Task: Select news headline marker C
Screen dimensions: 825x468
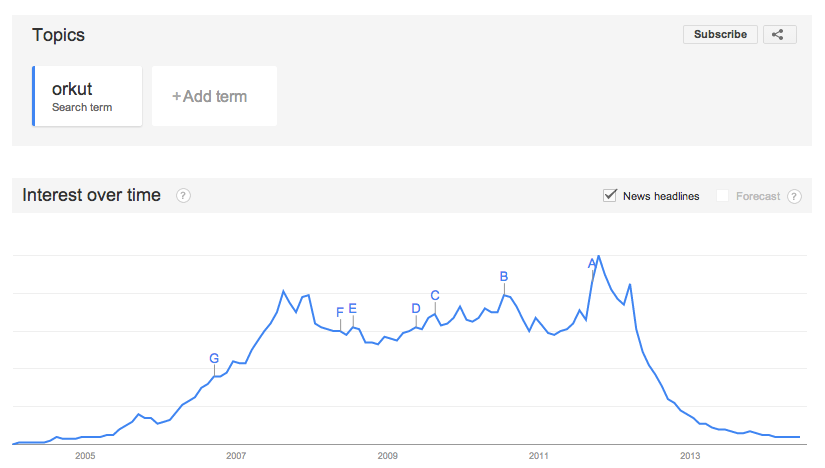Action: point(435,295)
